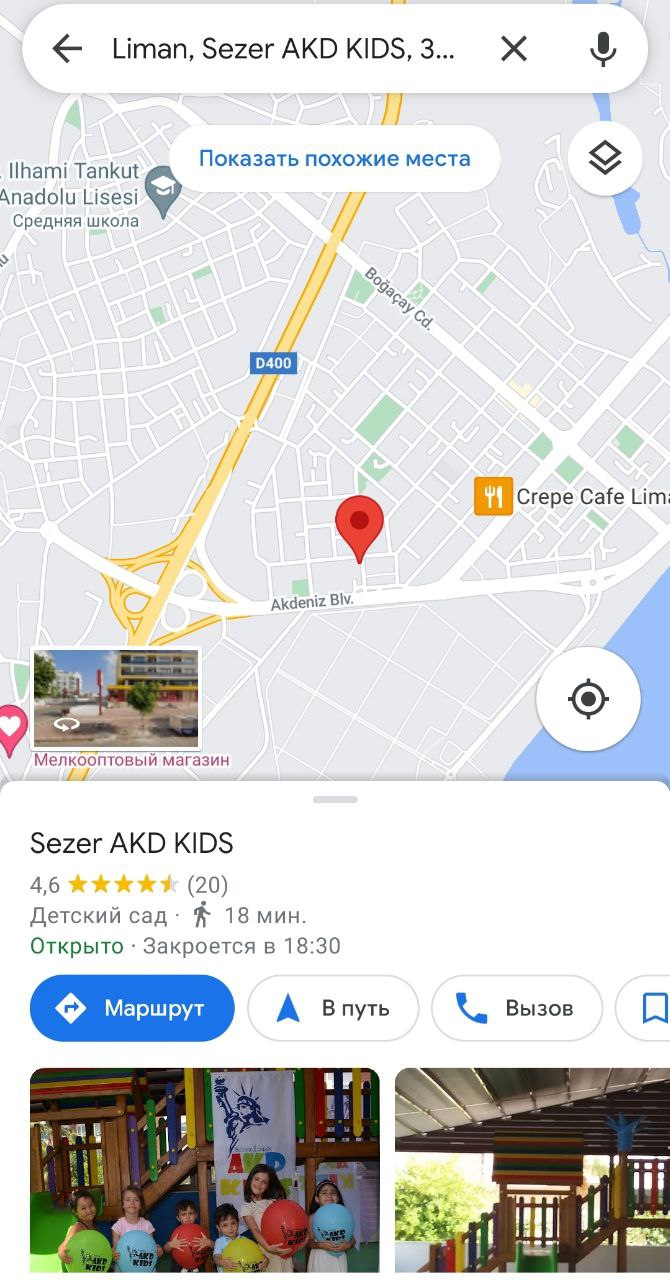
Task: Expand the place sheet using drag handle
Action: (x=335, y=799)
